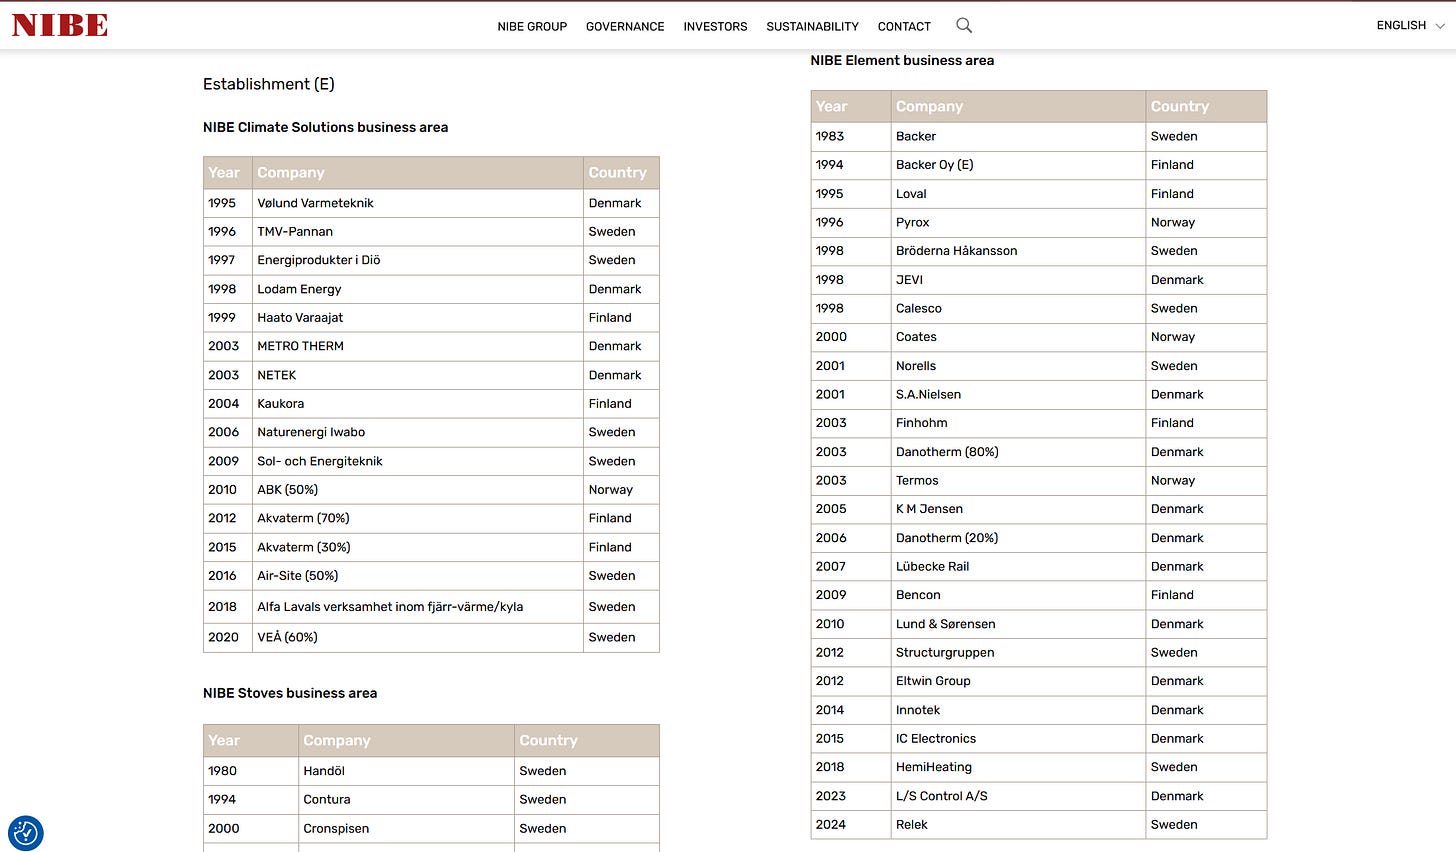Select Contura company cell
1456x852 pixels.
pyautogui.click(x=406, y=799)
